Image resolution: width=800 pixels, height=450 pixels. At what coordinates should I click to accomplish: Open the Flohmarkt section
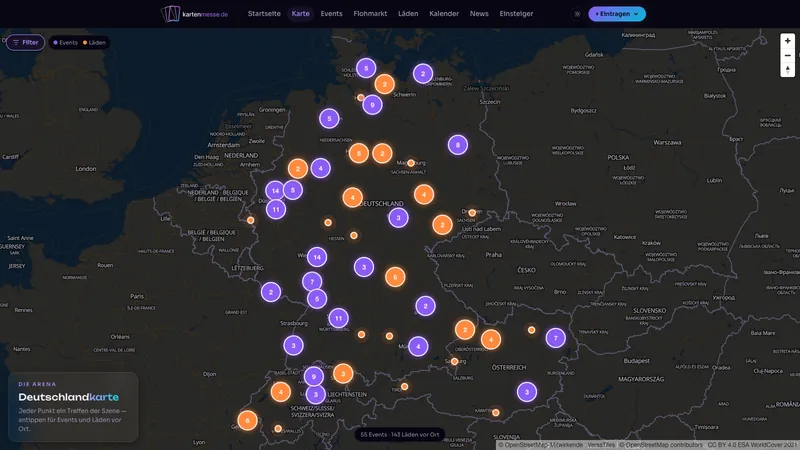(x=370, y=14)
